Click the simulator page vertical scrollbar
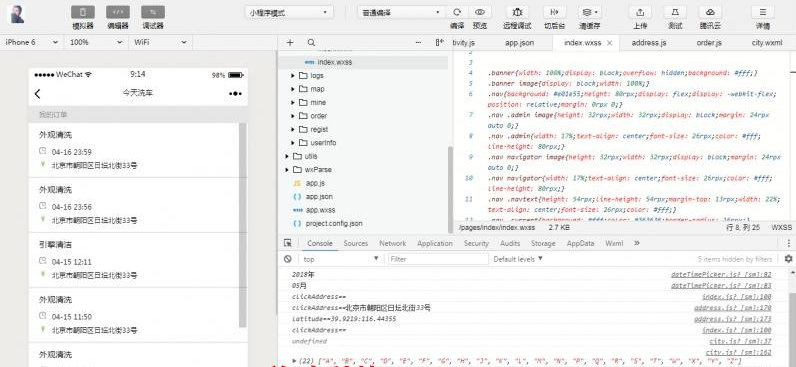Viewport: 796px width, 367px height. (x=243, y=225)
